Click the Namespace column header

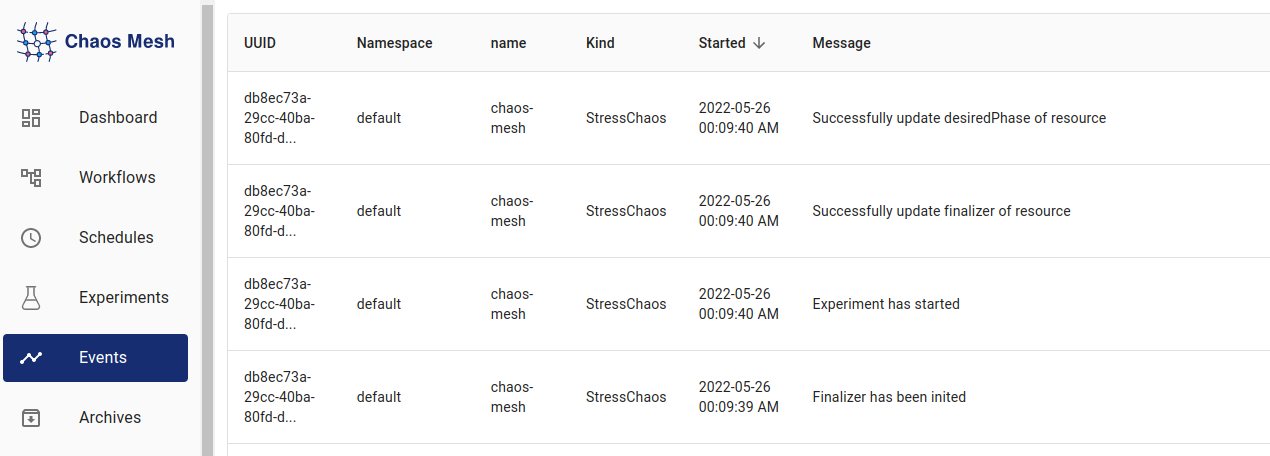(x=394, y=43)
